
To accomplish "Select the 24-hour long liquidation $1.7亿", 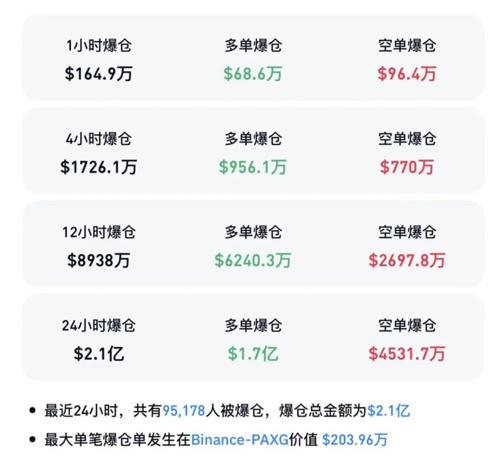I will [x=253, y=354].
